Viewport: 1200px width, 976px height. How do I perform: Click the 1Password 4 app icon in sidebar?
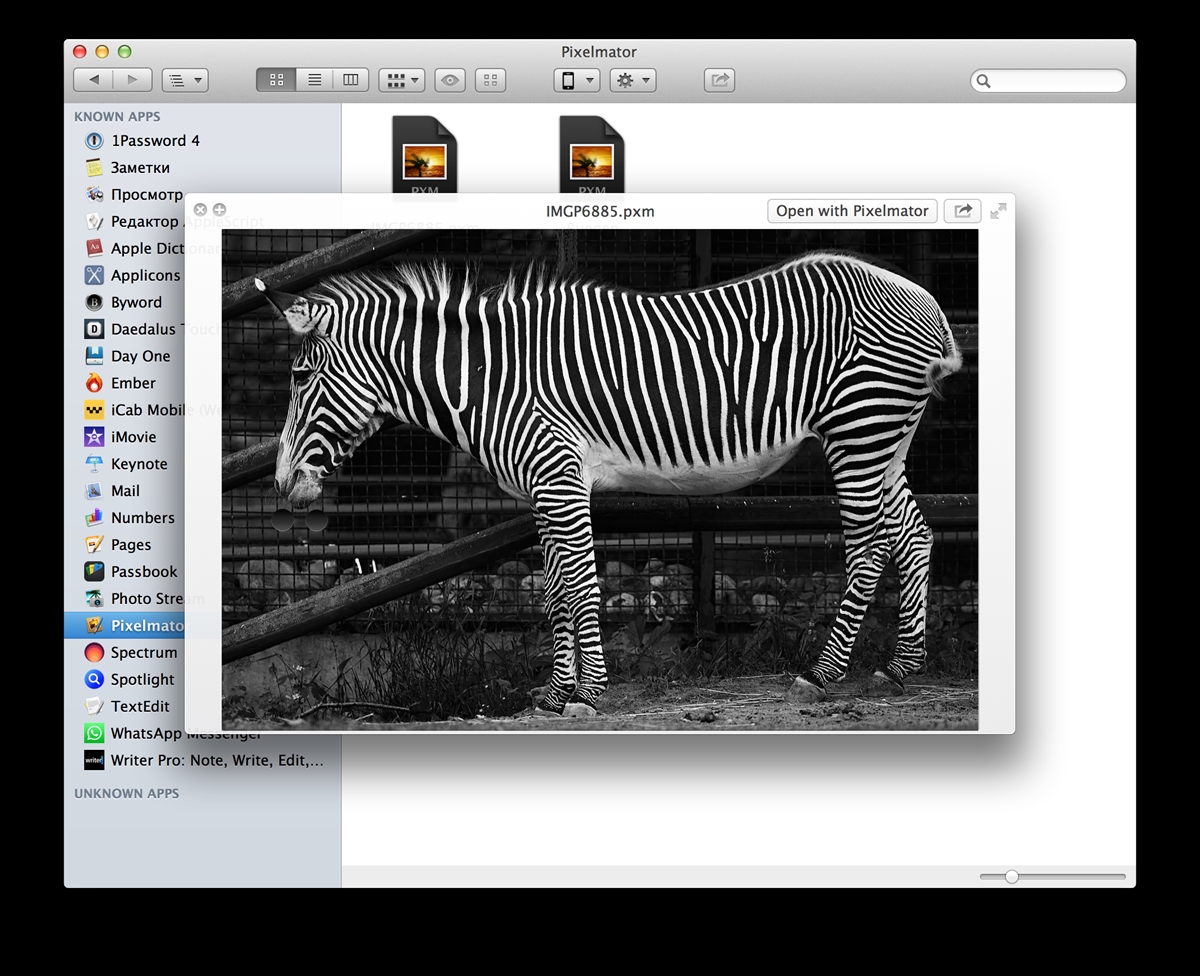click(x=94, y=141)
